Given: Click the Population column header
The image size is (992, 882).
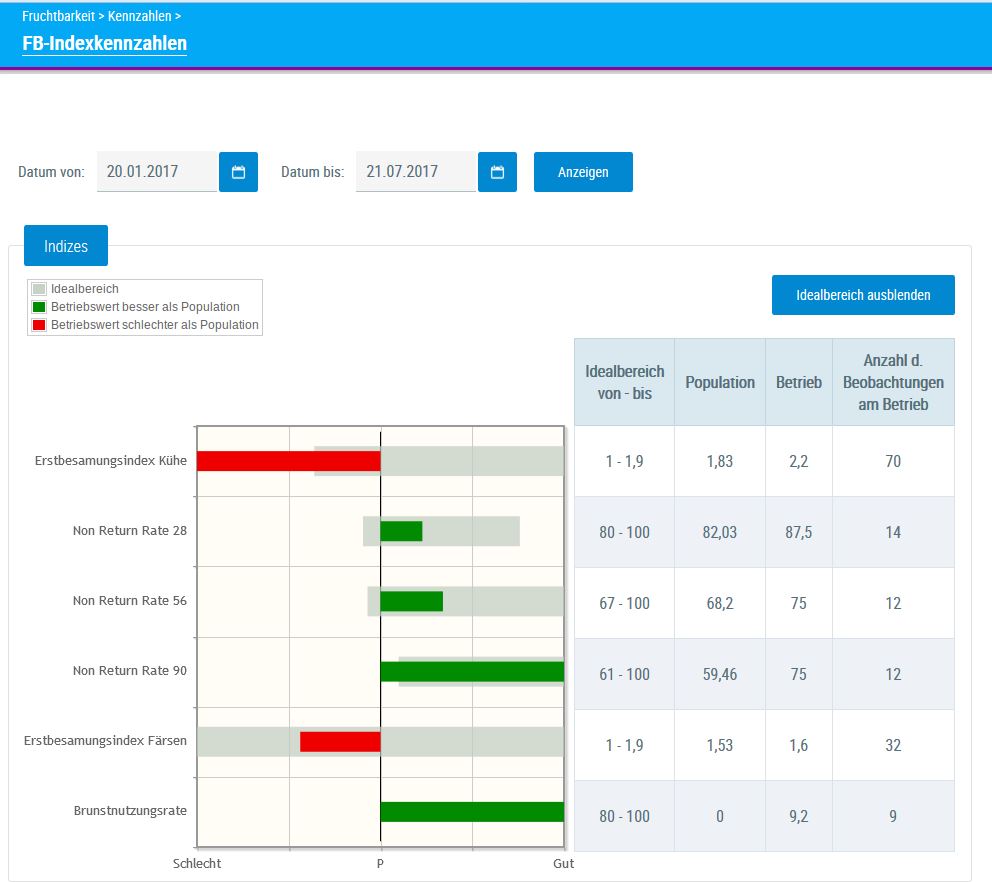Looking at the screenshot, I should (x=720, y=383).
